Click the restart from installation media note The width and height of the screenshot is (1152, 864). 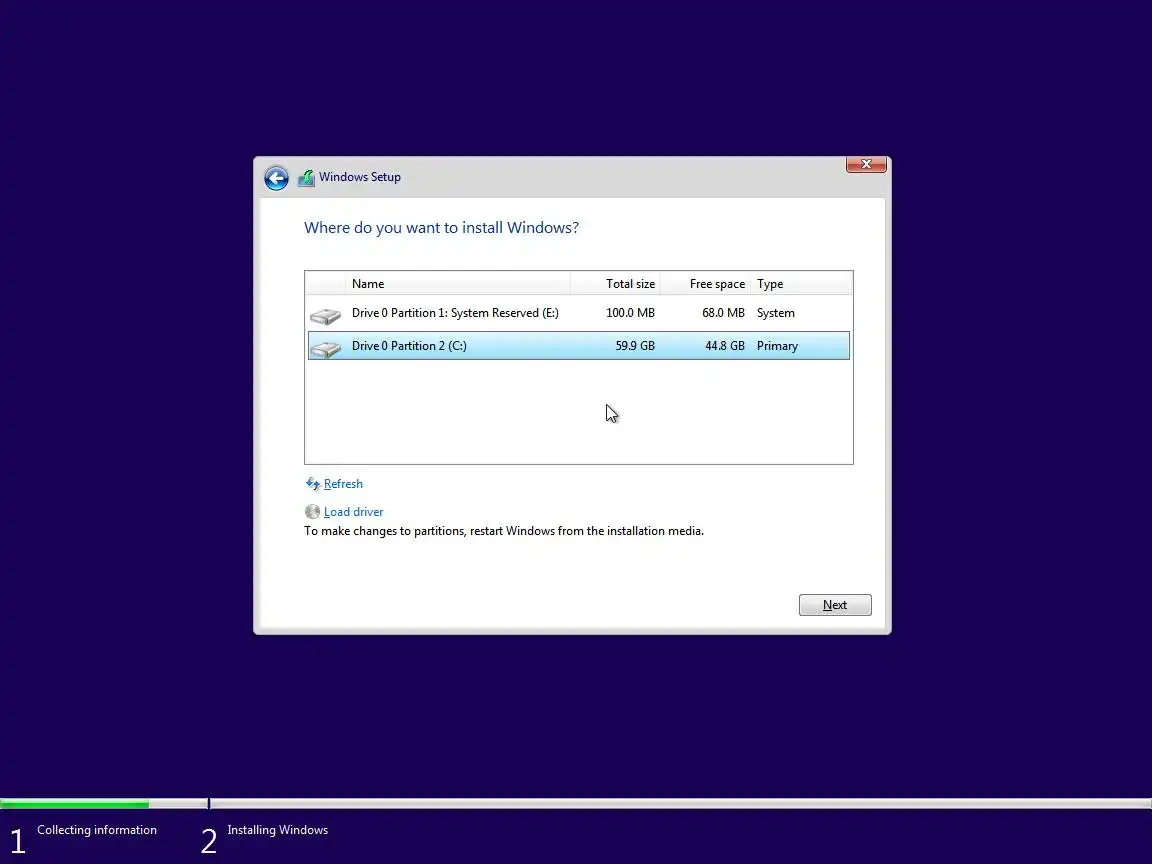pos(504,531)
